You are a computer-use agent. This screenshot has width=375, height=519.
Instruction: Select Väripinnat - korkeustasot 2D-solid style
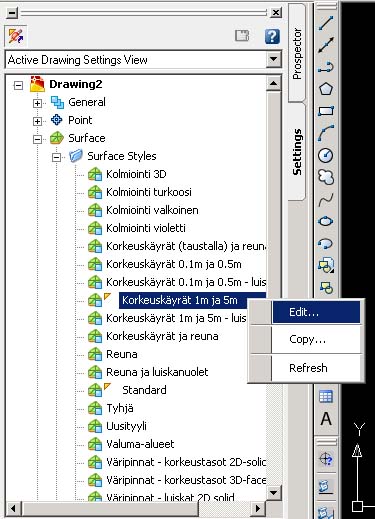coord(186,462)
